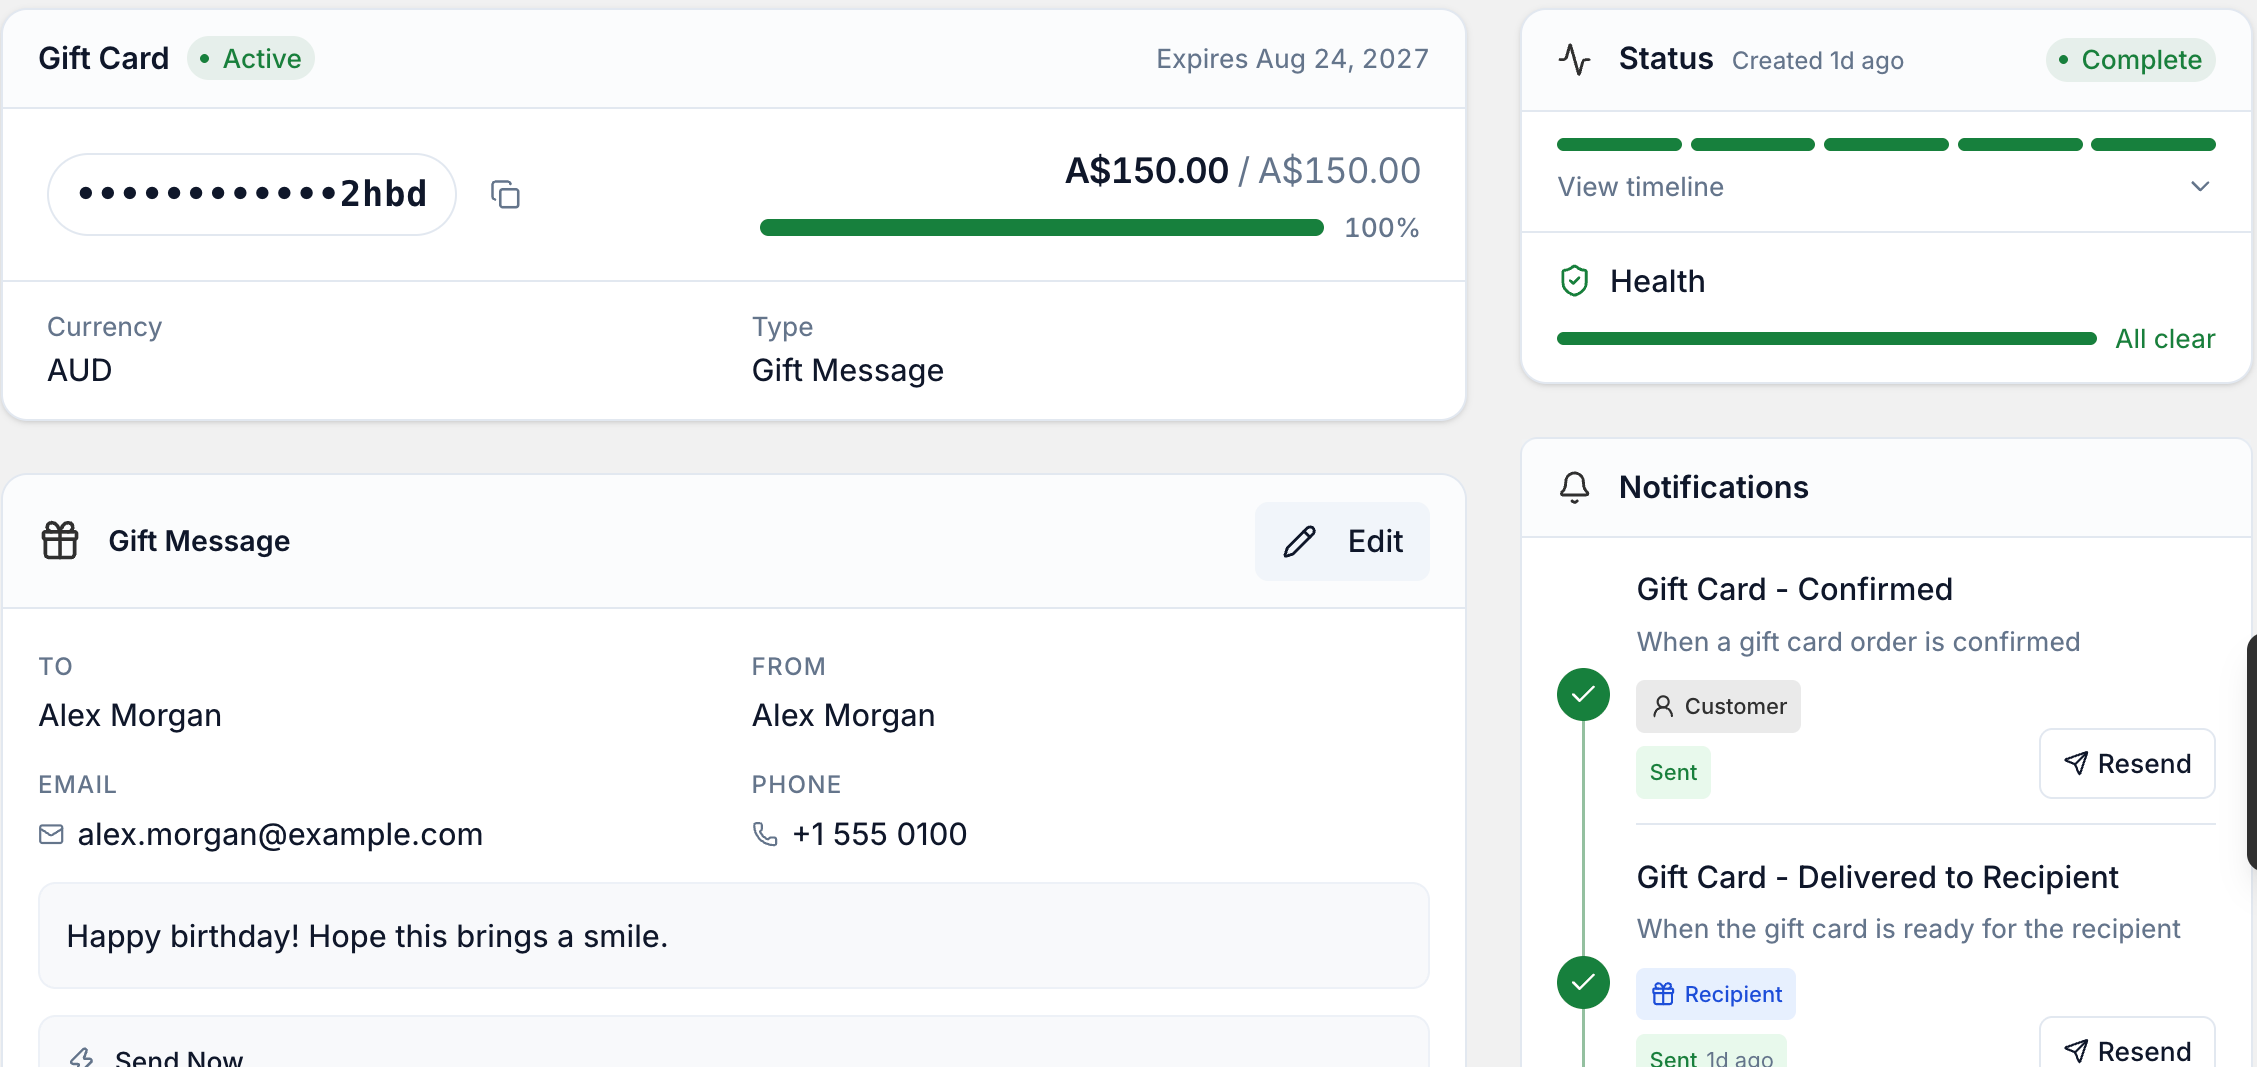Click the Happy birthday message text

(x=367, y=936)
